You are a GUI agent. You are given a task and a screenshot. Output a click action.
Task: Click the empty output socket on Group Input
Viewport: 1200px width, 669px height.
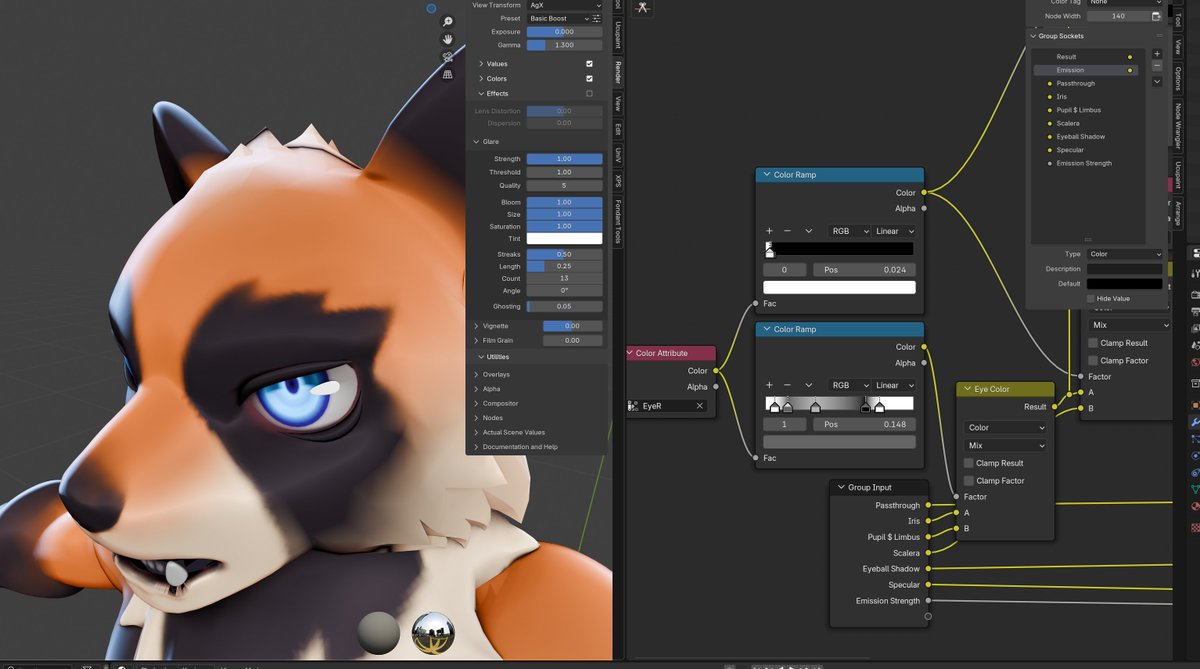click(x=928, y=617)
